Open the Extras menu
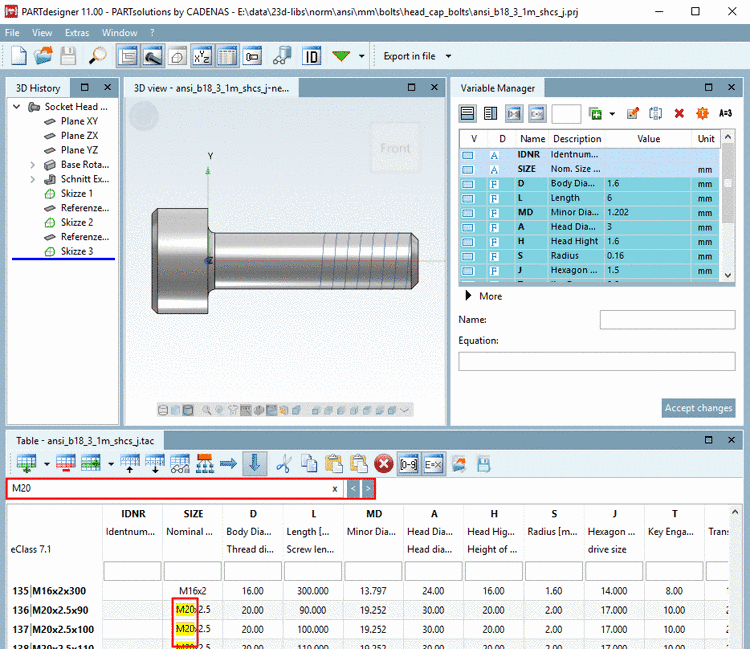This screenshot has height=649, width=750. click(77, 33)
